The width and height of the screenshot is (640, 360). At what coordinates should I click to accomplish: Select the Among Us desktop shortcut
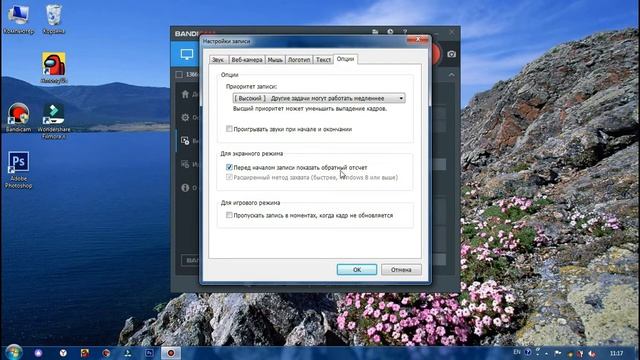pyautogui.click(x=54, y=68)
